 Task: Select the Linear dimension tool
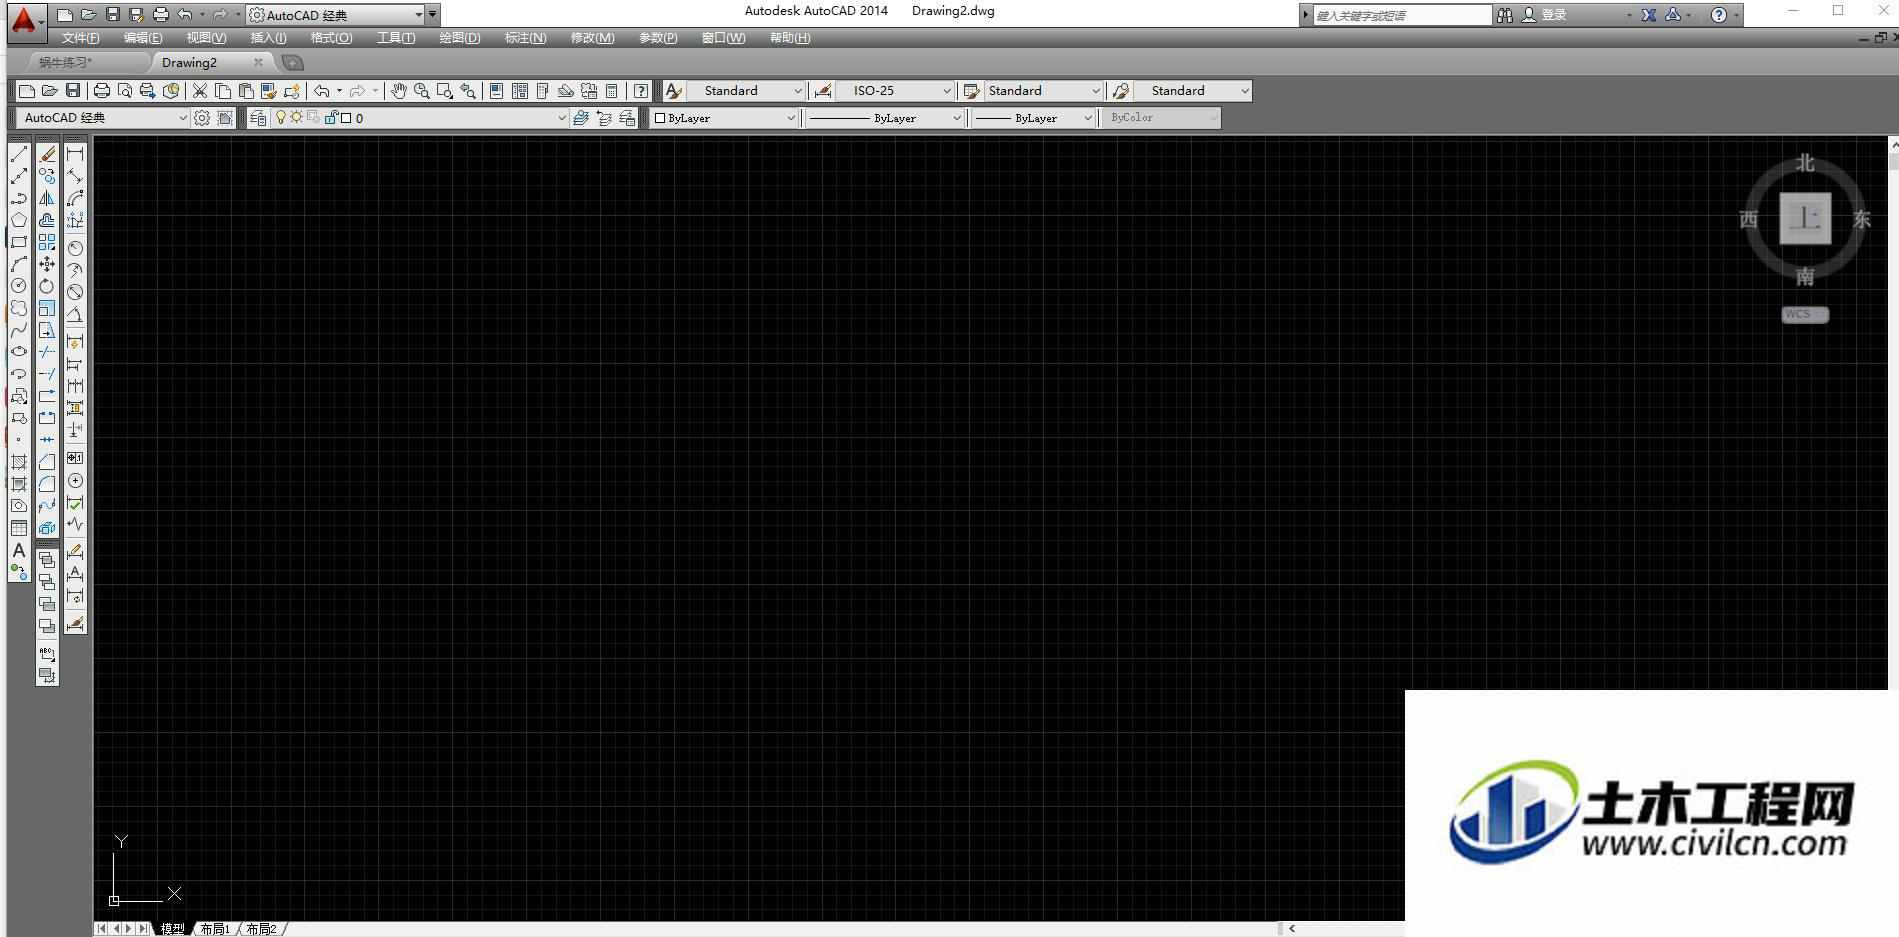point(75,154)
